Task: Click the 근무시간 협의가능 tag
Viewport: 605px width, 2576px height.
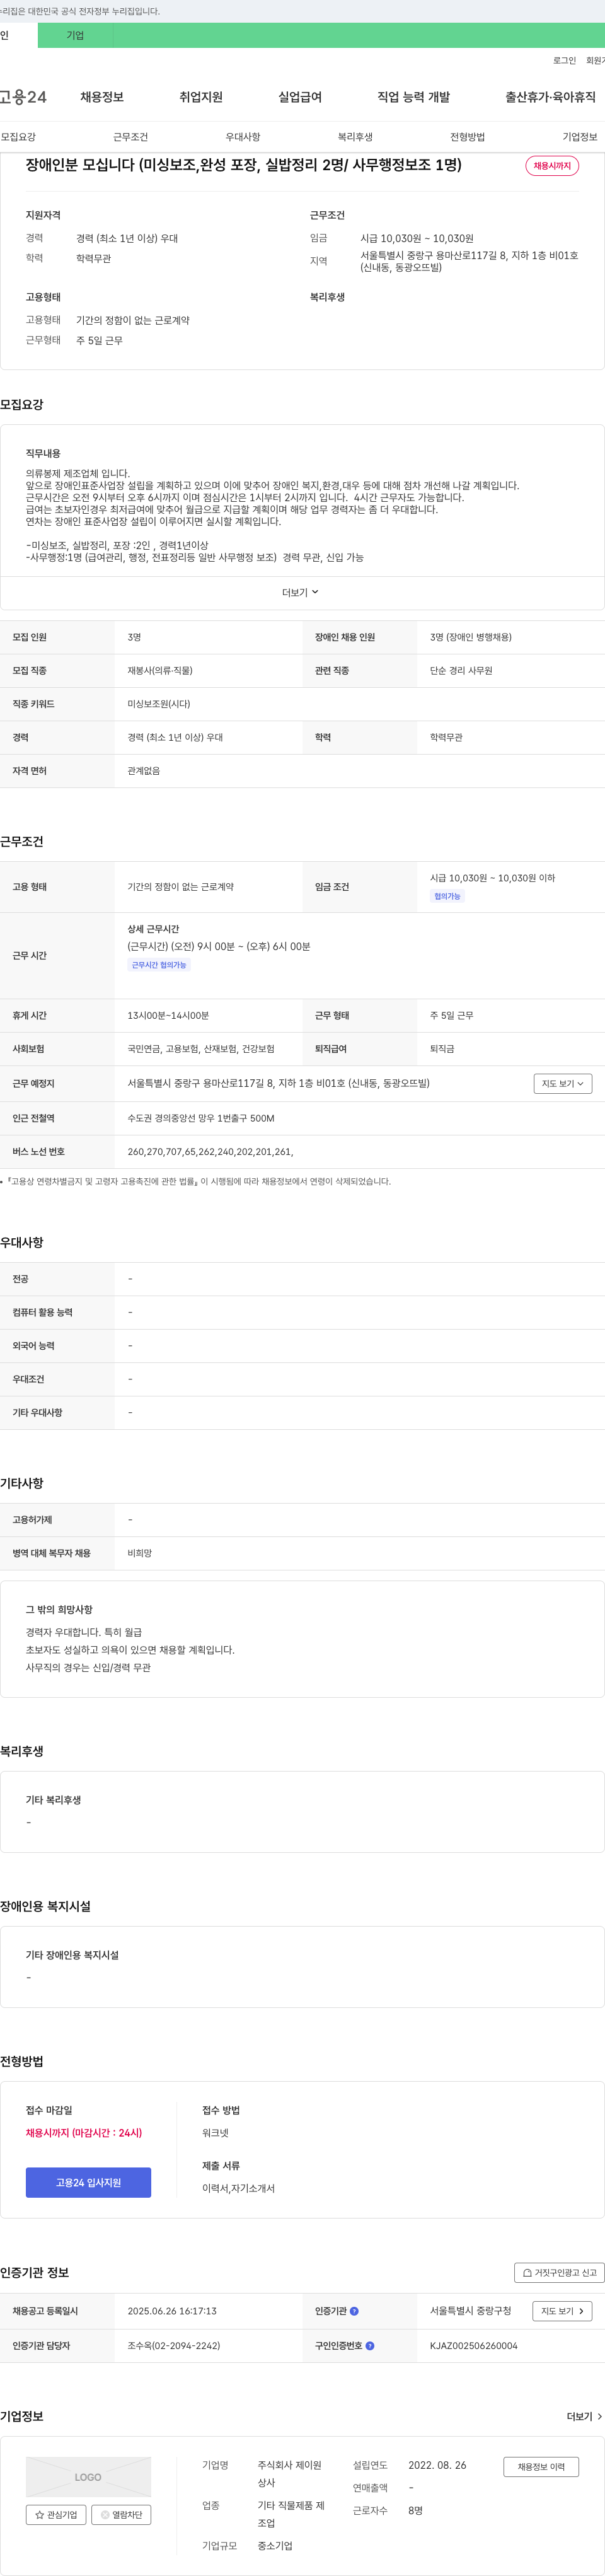Action: coord(159,965)
